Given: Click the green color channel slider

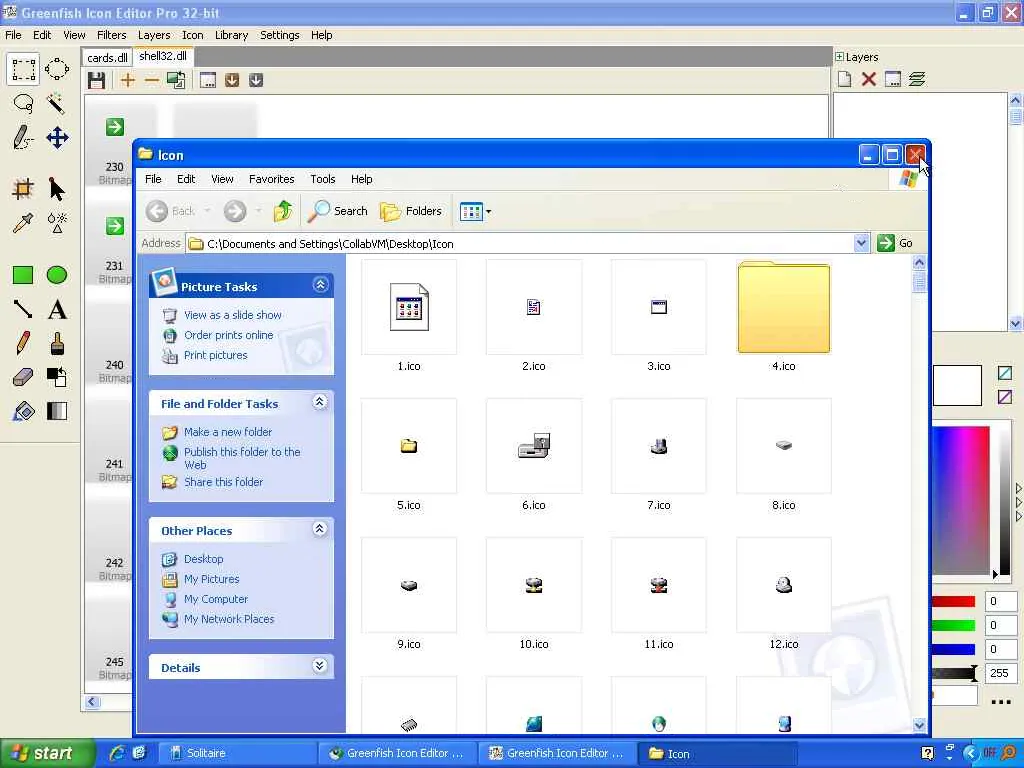Looking at the screenshot, I should 953,626.
